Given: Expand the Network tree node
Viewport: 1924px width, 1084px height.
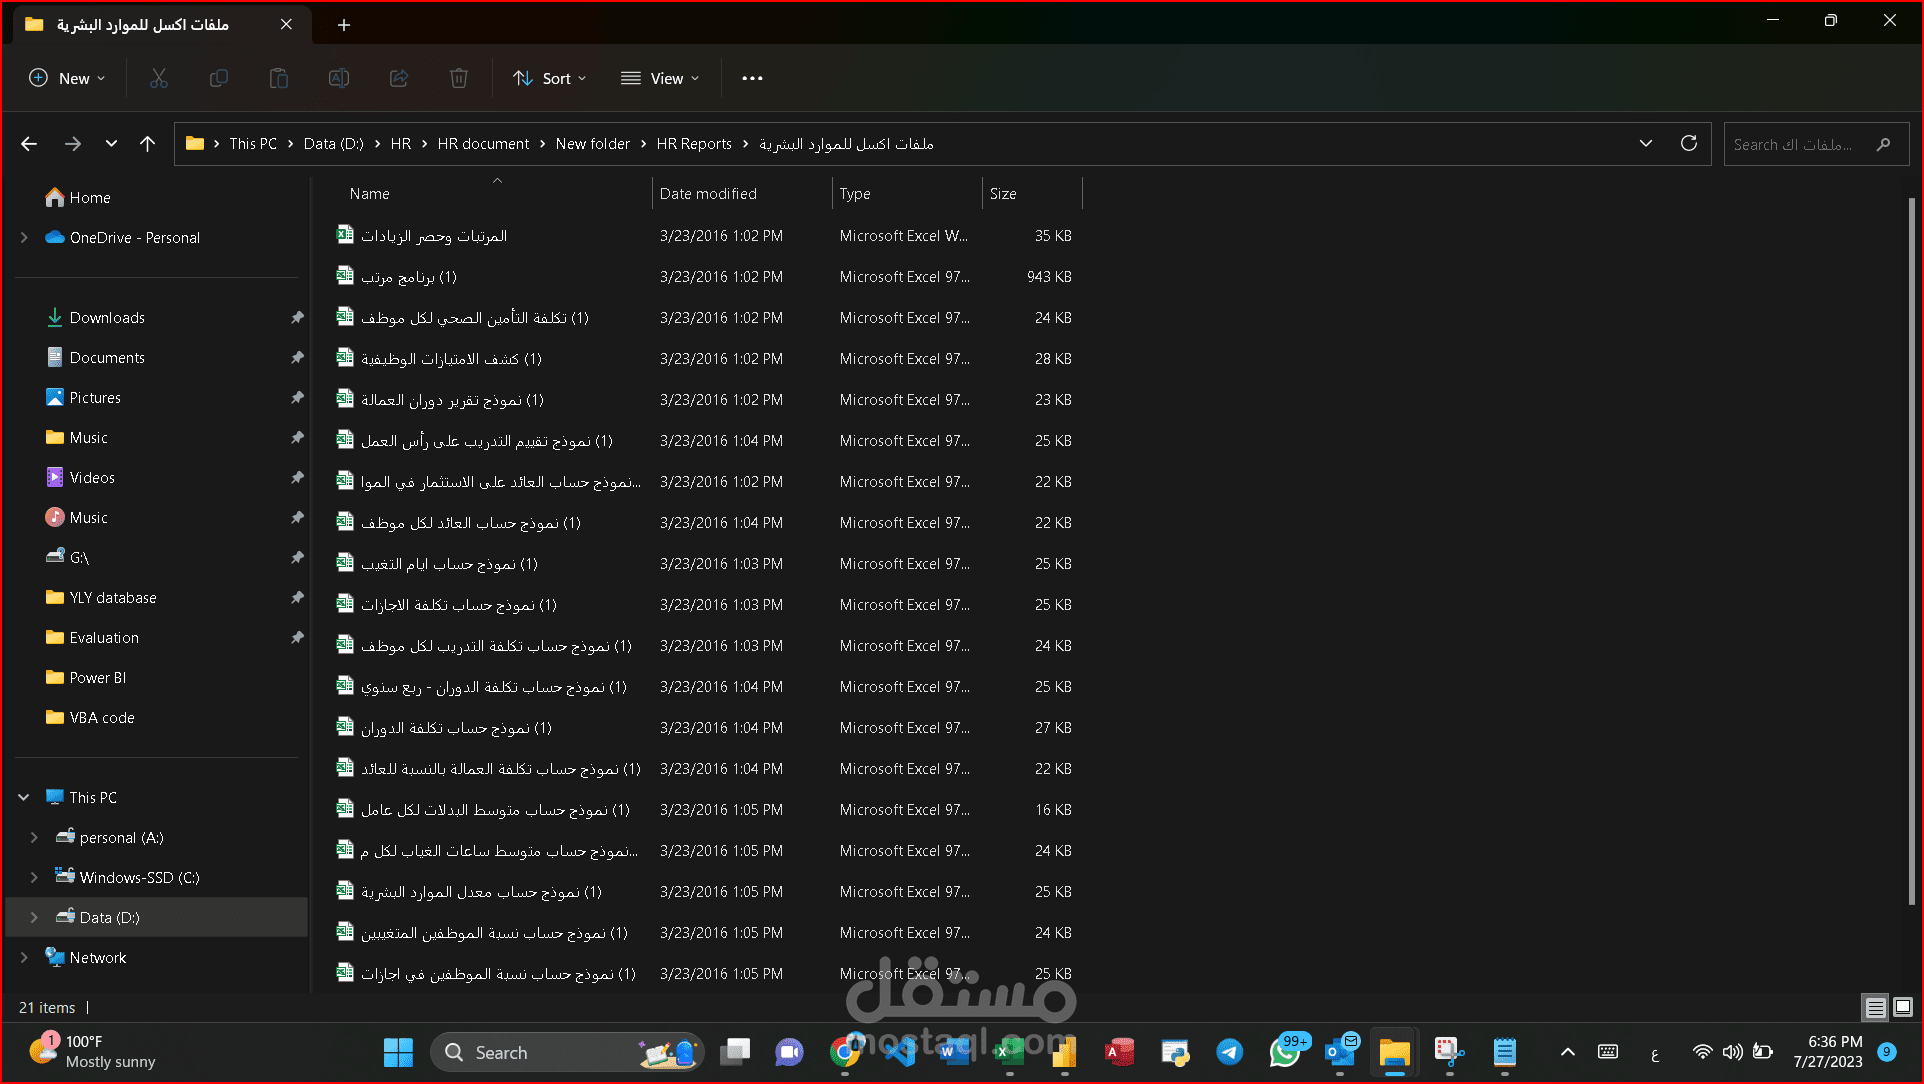Looking at the screenshot, I should 24,957.
